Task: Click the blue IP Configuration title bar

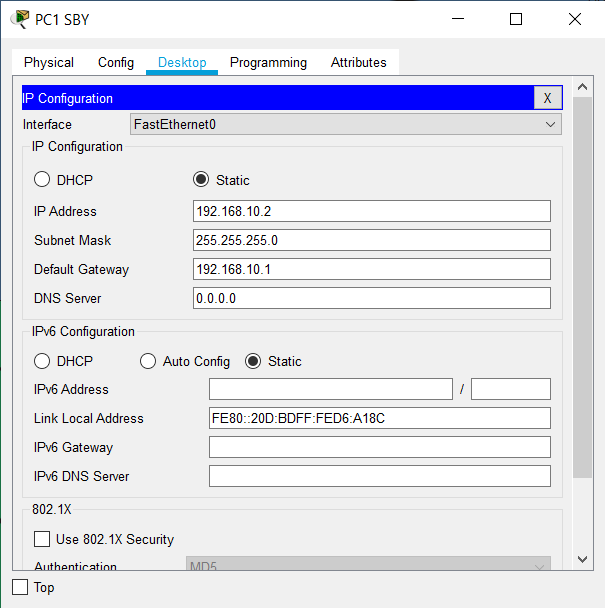Action: coord(278,98)
